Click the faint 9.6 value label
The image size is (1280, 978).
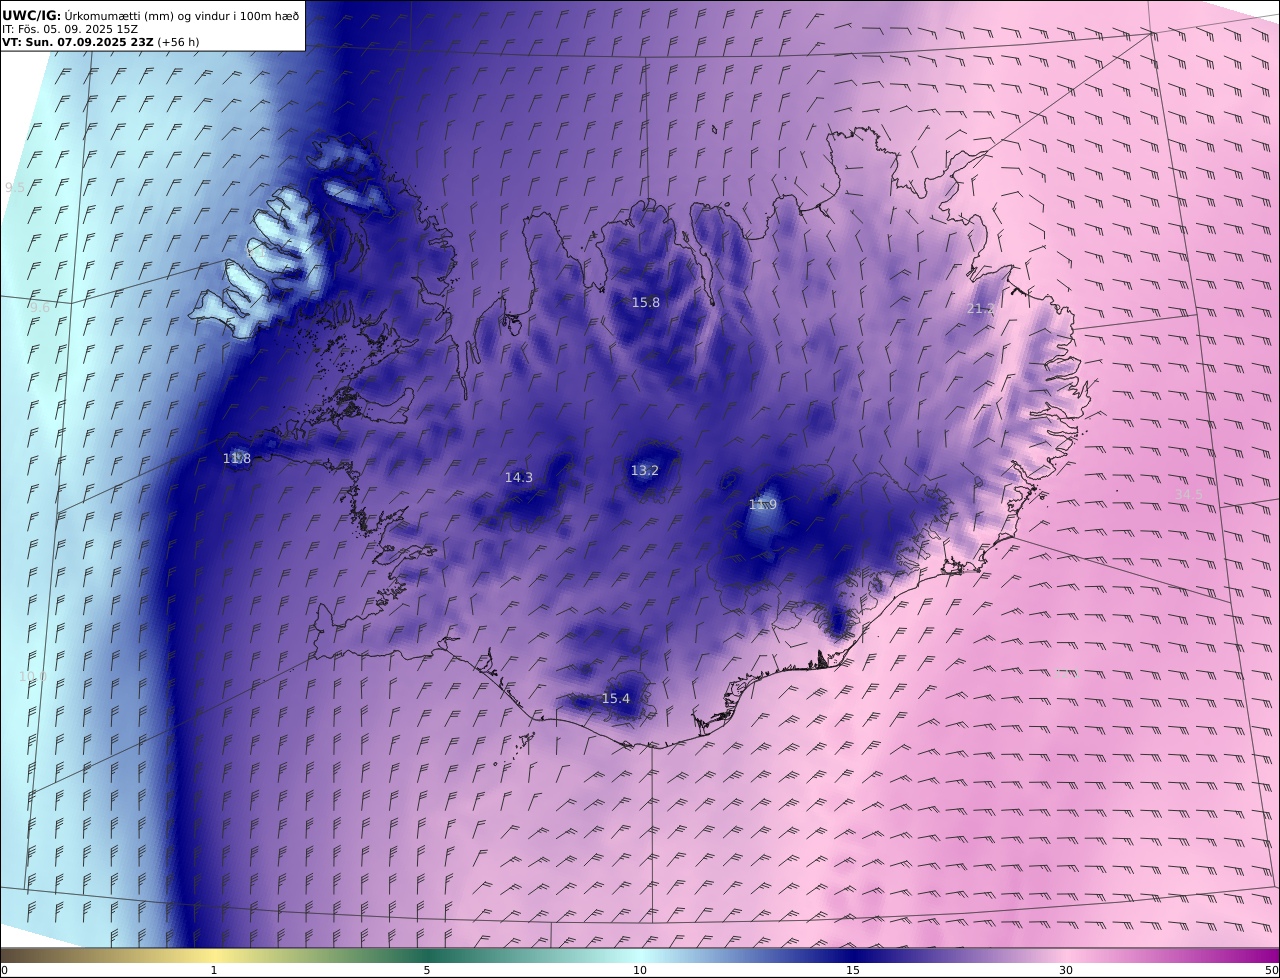point(39,307)
